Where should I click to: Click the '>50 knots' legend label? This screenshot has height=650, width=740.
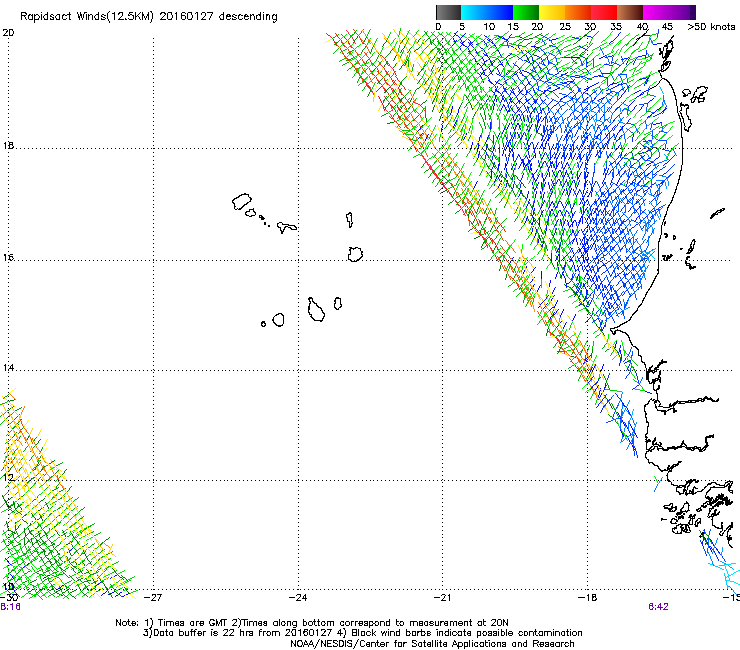click(711, 27)
